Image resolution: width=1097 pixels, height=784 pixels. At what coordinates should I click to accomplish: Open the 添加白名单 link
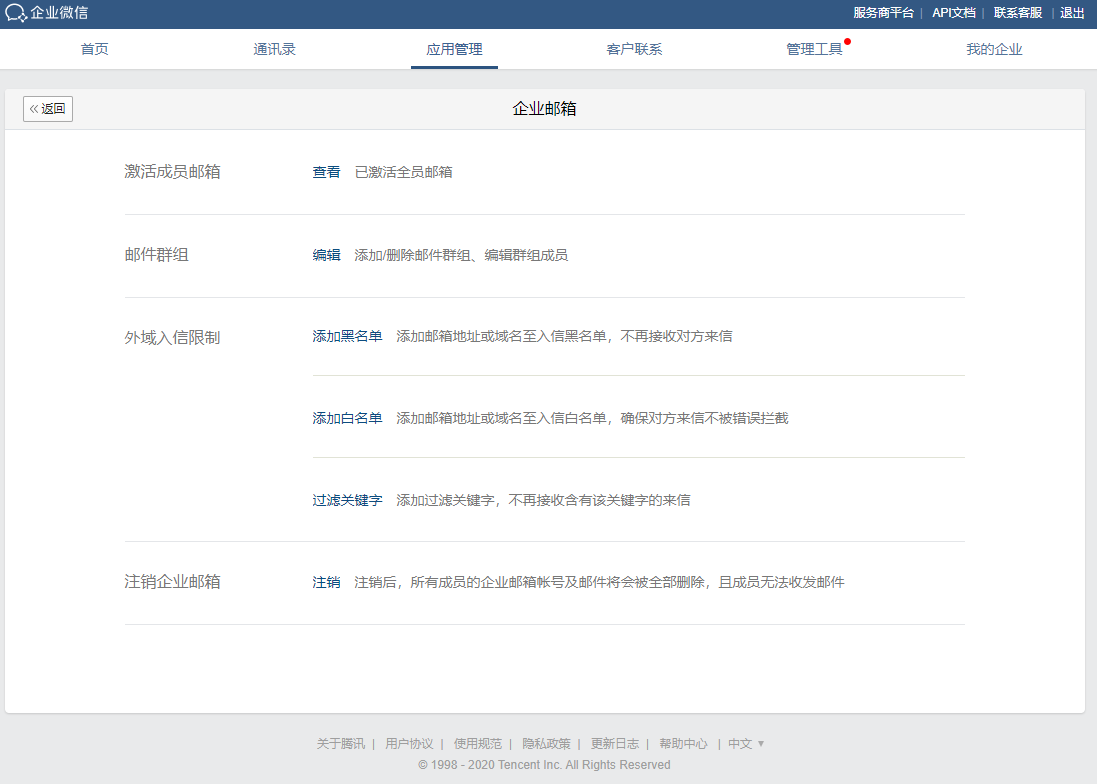pos(347,418)
